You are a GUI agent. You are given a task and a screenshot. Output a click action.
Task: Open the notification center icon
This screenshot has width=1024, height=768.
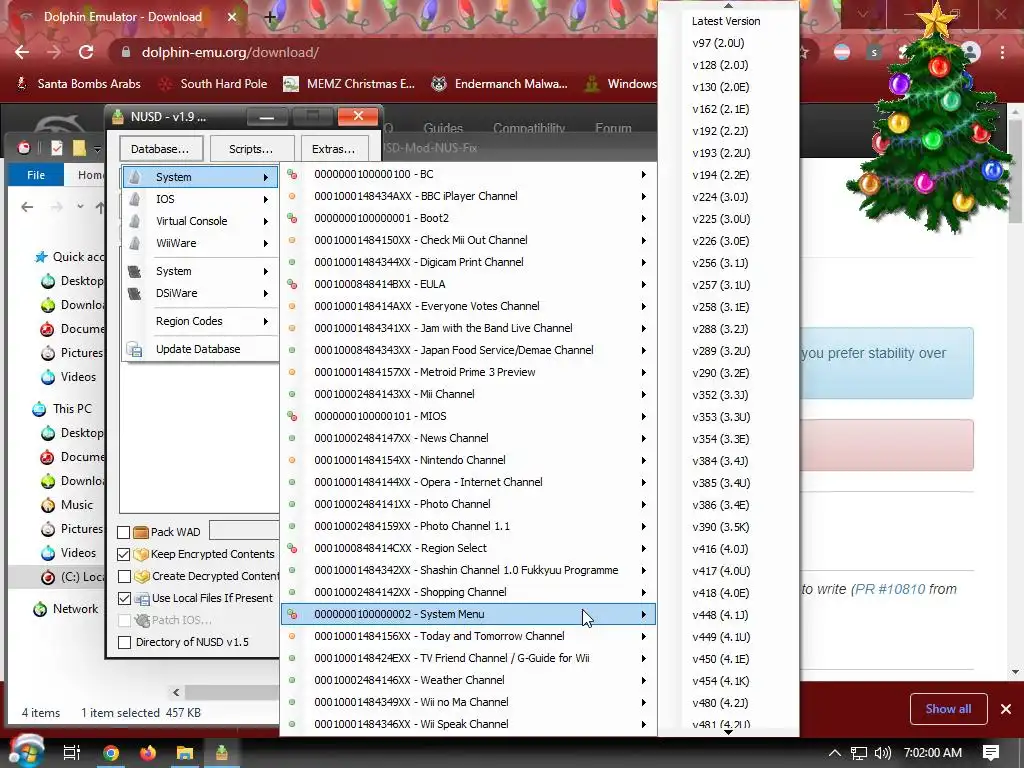[991, 753]
